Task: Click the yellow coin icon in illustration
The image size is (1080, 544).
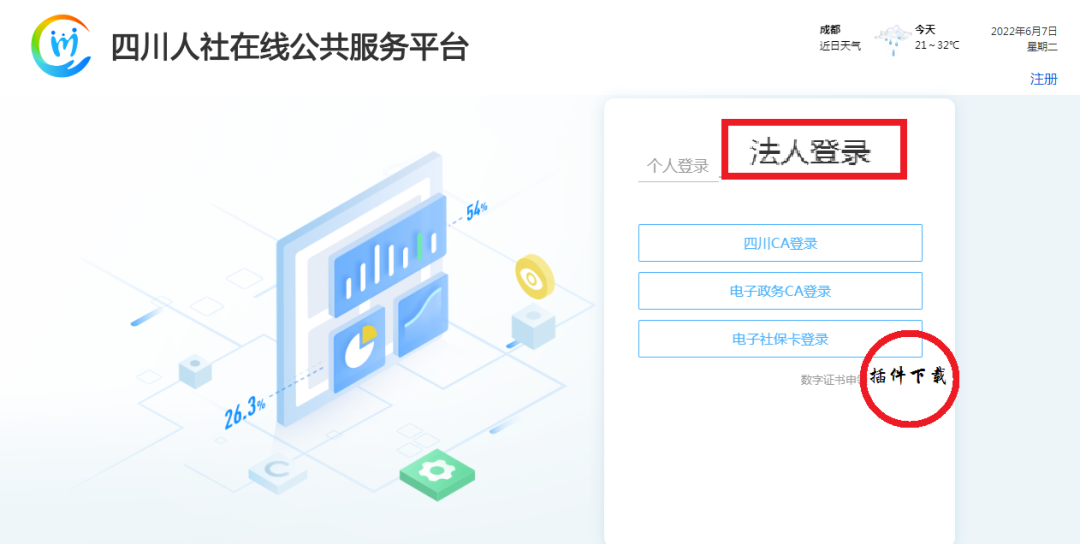Action: coord(534,276)
